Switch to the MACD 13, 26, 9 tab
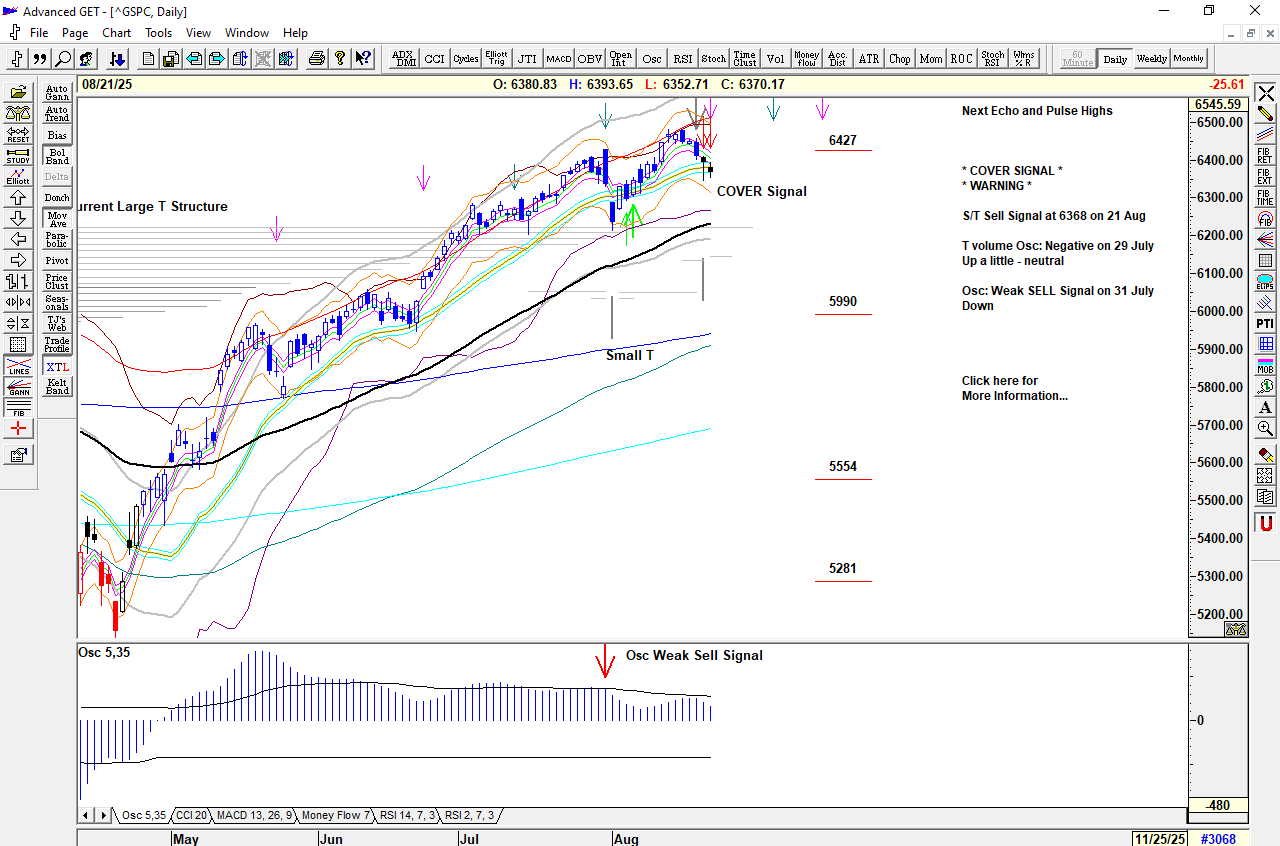 pos(254,816)
